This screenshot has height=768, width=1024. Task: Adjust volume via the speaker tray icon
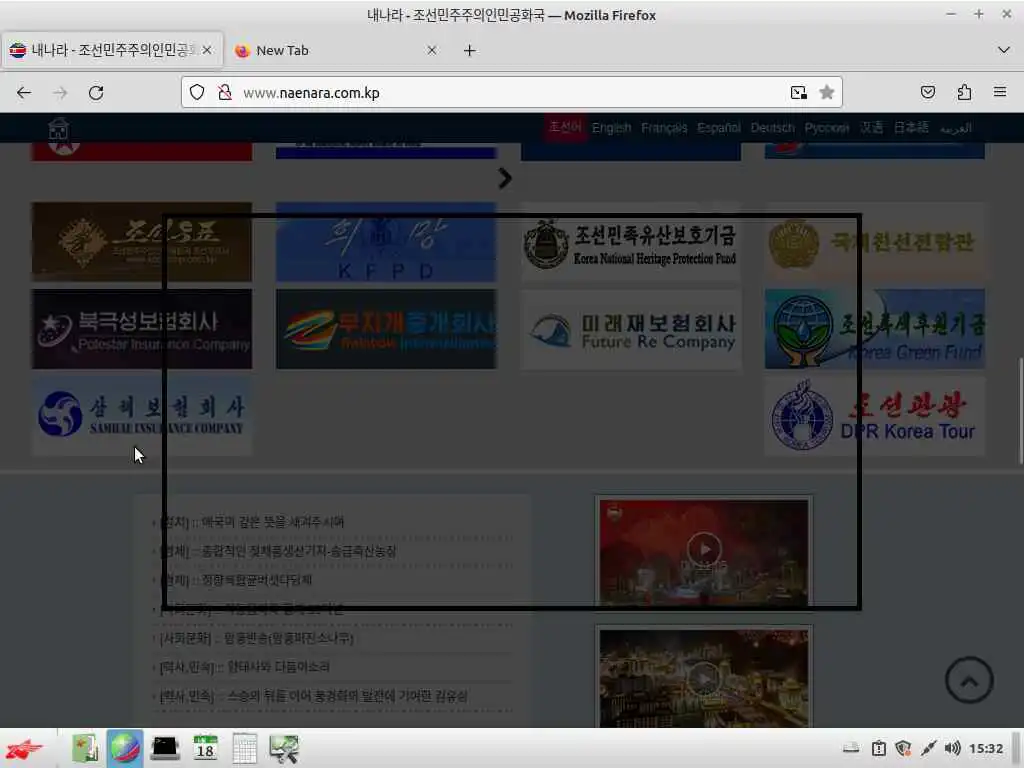(952, 748)
